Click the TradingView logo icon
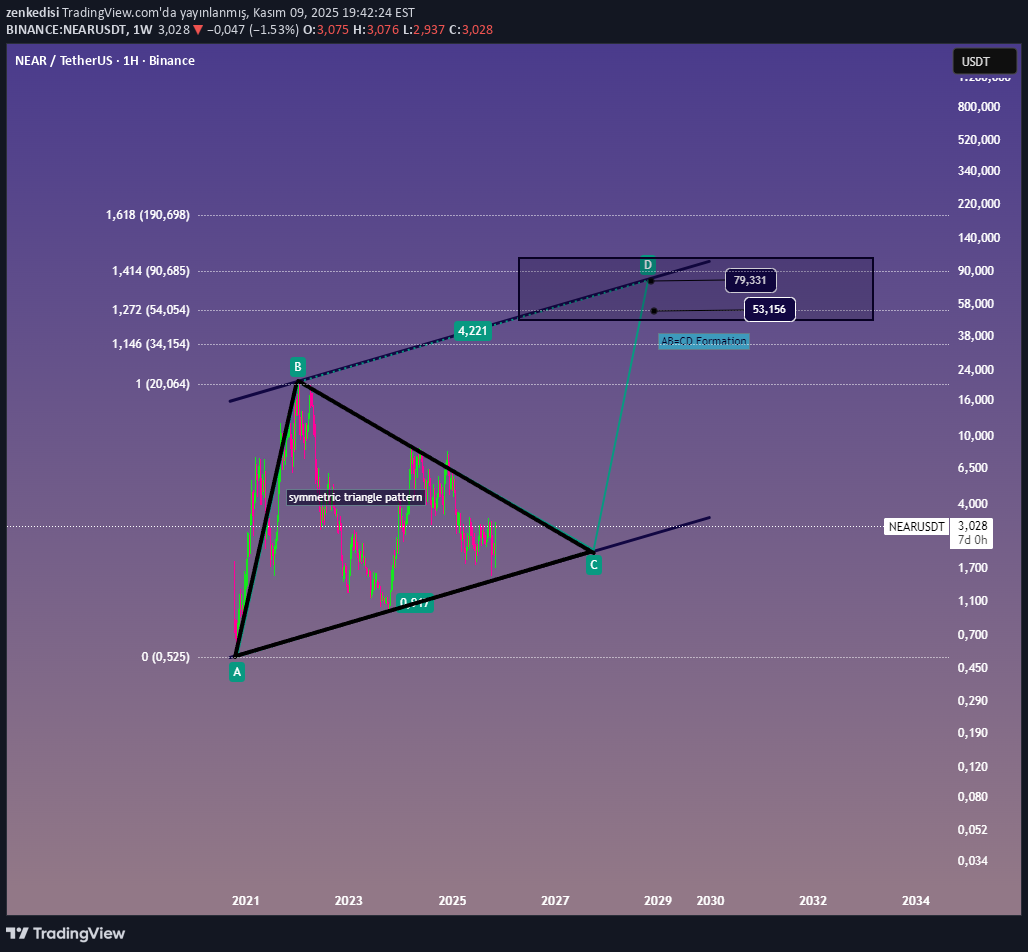This screenshot has height=952, width=1028. pos(17,933)
